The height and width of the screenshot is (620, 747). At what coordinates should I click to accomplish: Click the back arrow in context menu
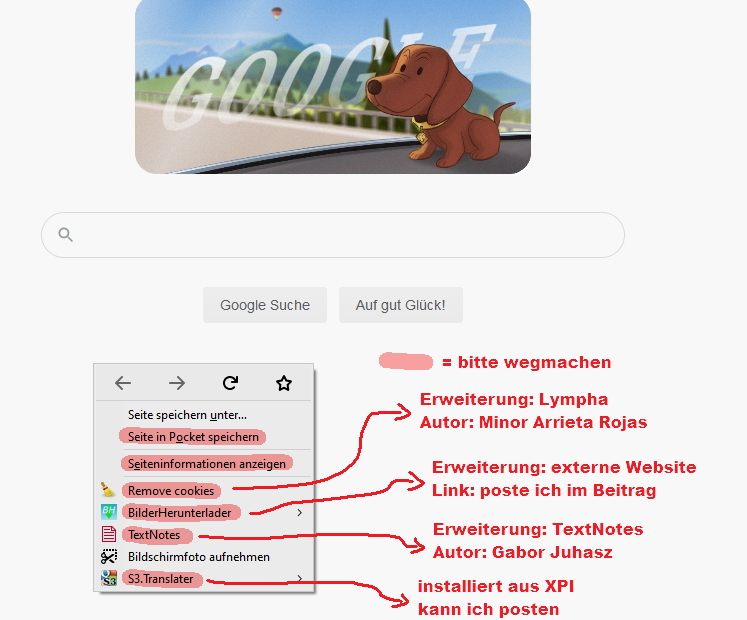pos(123,383)
